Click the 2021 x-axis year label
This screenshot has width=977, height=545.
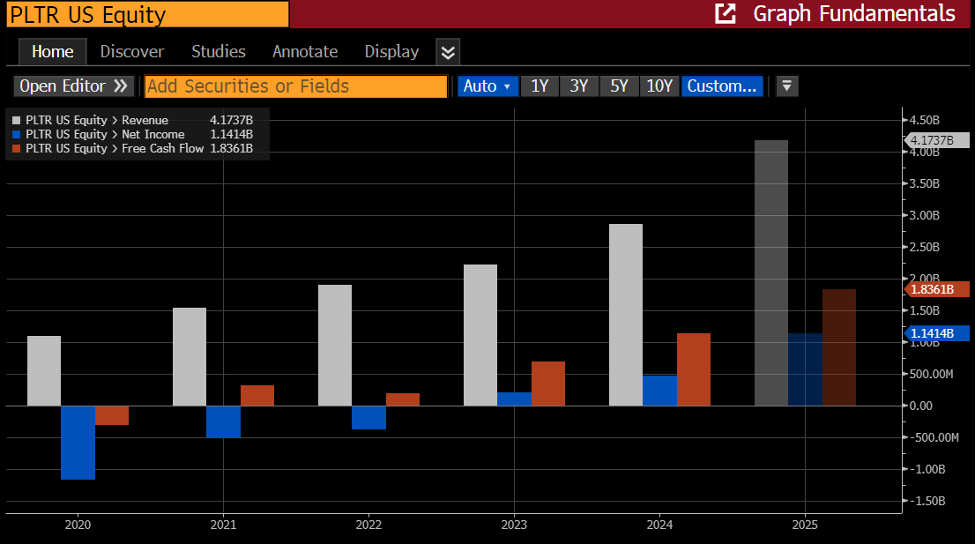tap(223, 524)
